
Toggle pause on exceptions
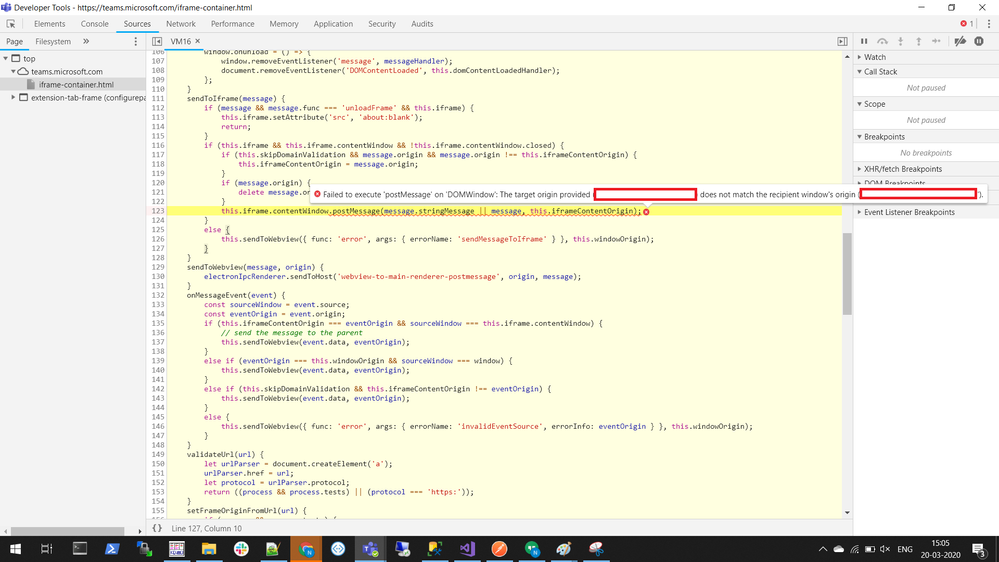tap(979, 42)
